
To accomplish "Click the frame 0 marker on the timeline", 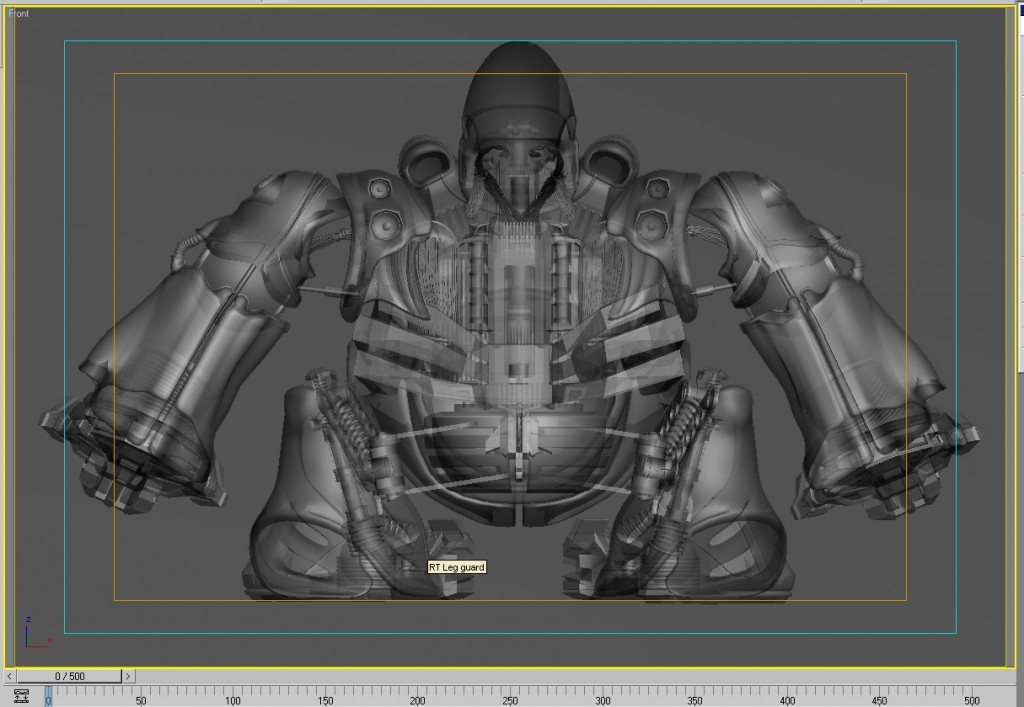I will click(x=48, y=697).
